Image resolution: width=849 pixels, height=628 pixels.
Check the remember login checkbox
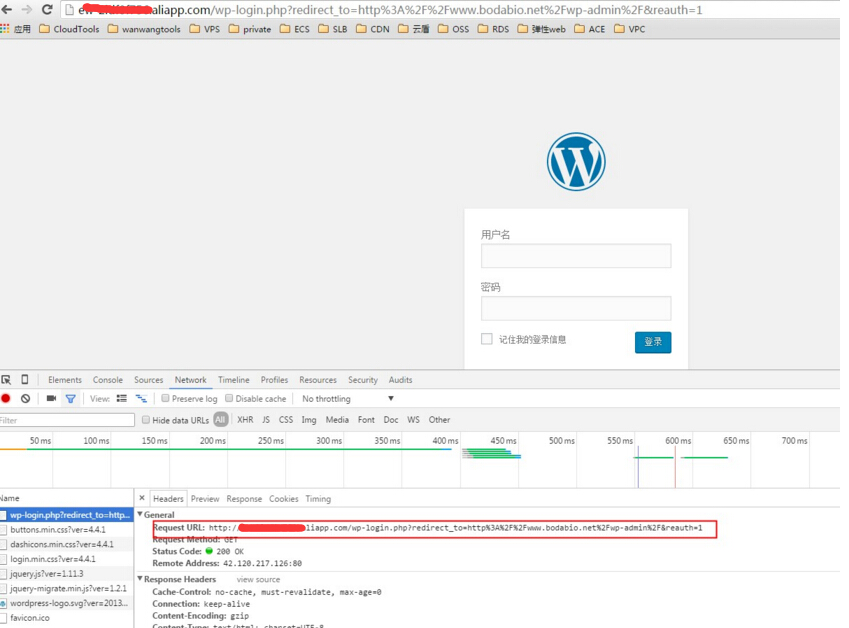(x=487, y=339)
